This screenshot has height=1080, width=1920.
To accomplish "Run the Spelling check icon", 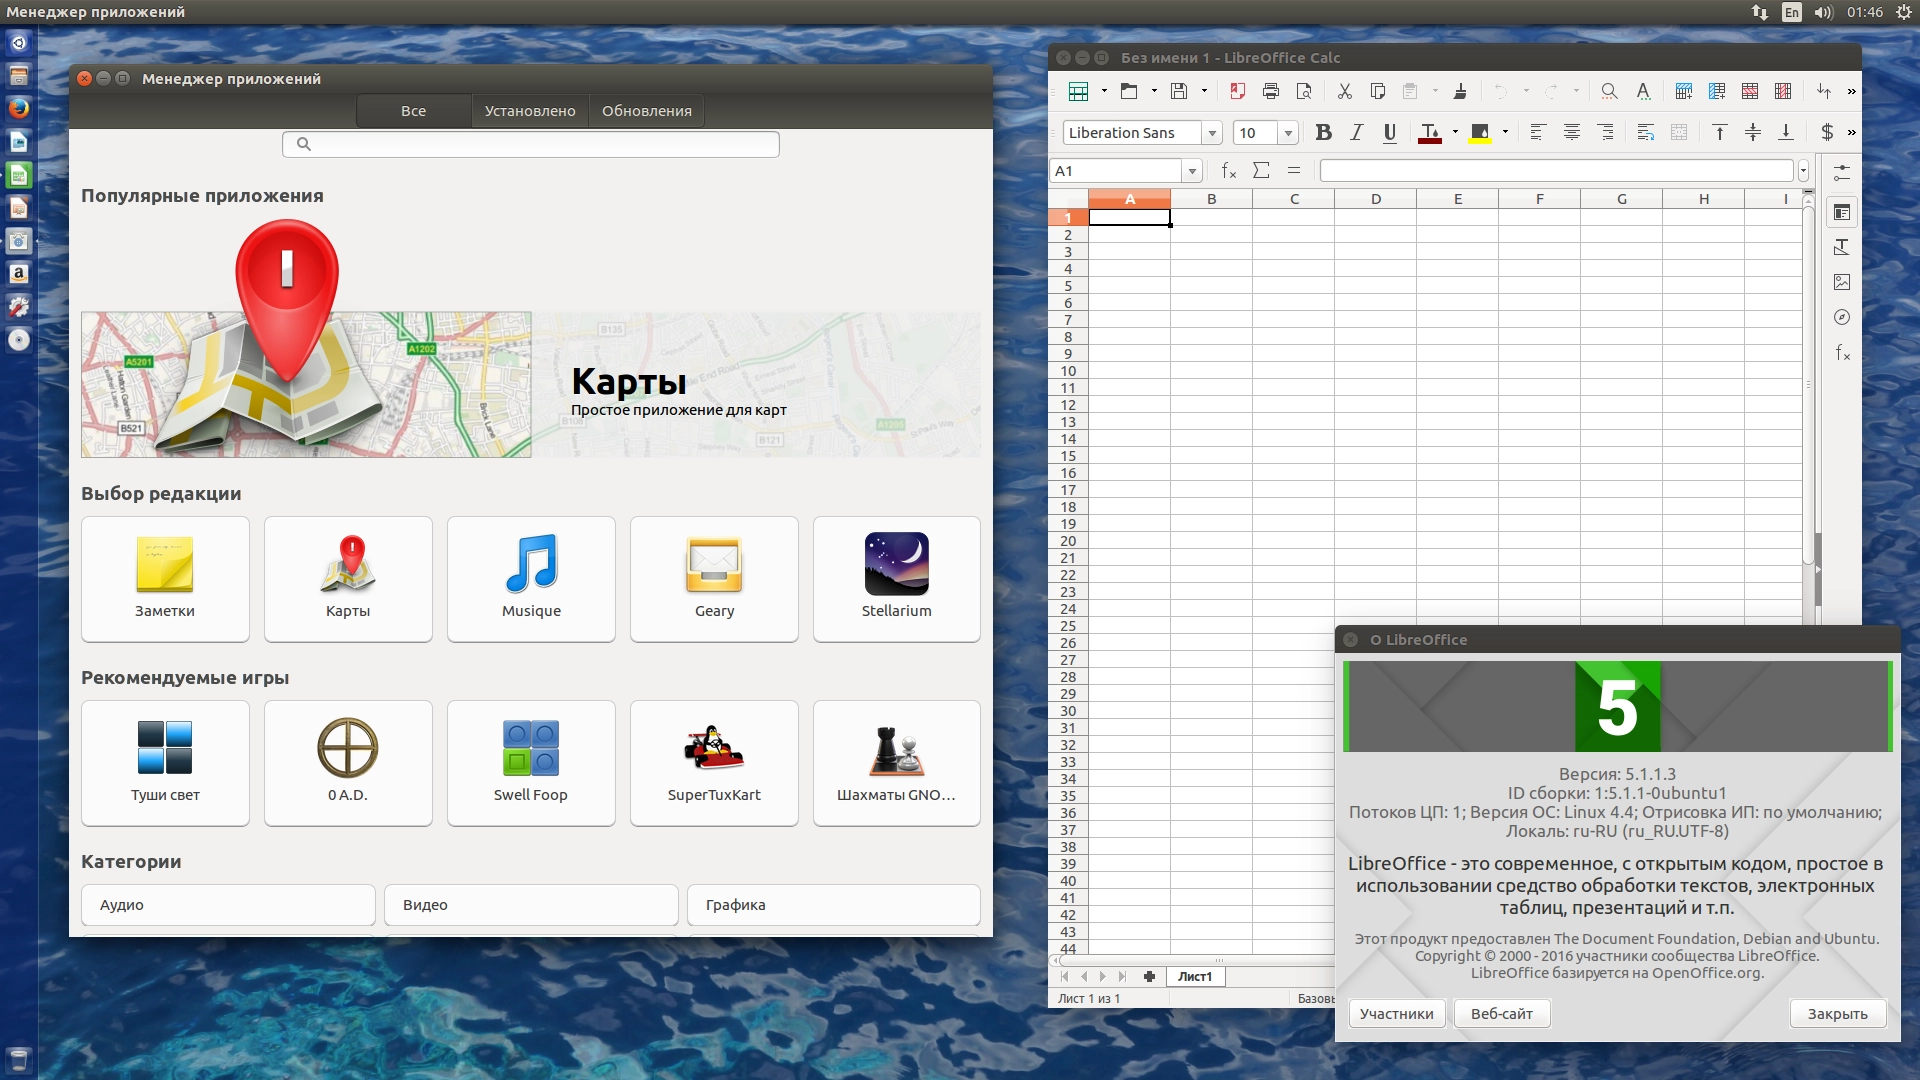I will click(x=1643, y=91).
